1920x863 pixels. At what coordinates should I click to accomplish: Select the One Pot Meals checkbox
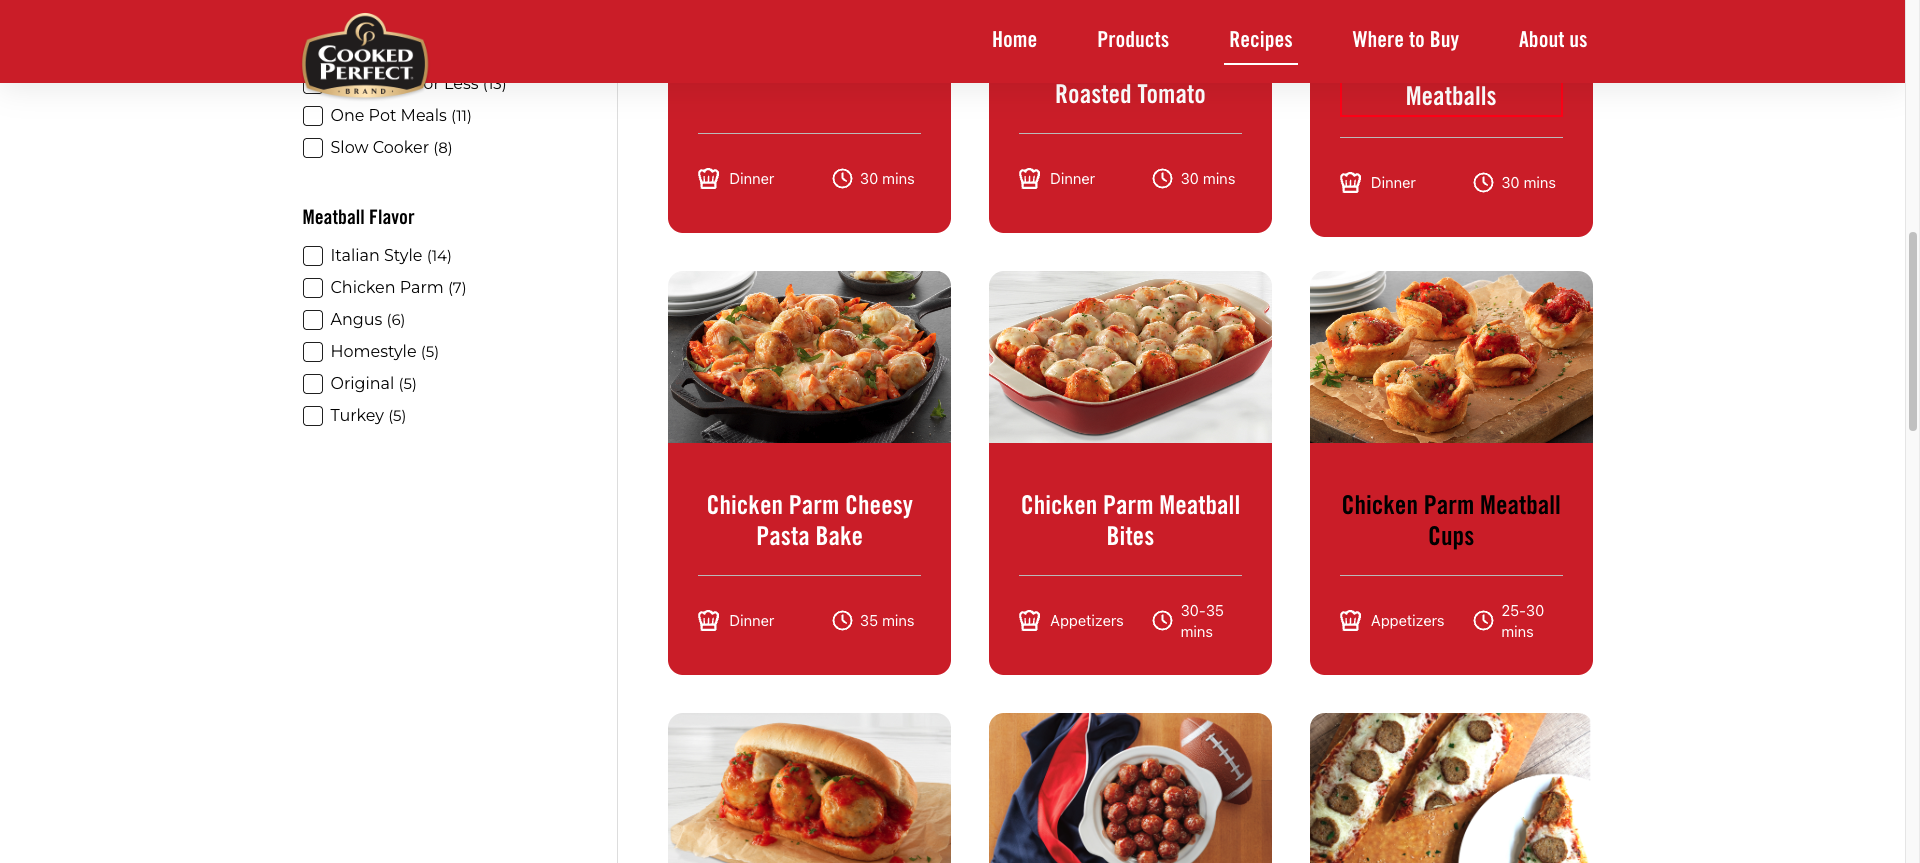click(313, 116)
